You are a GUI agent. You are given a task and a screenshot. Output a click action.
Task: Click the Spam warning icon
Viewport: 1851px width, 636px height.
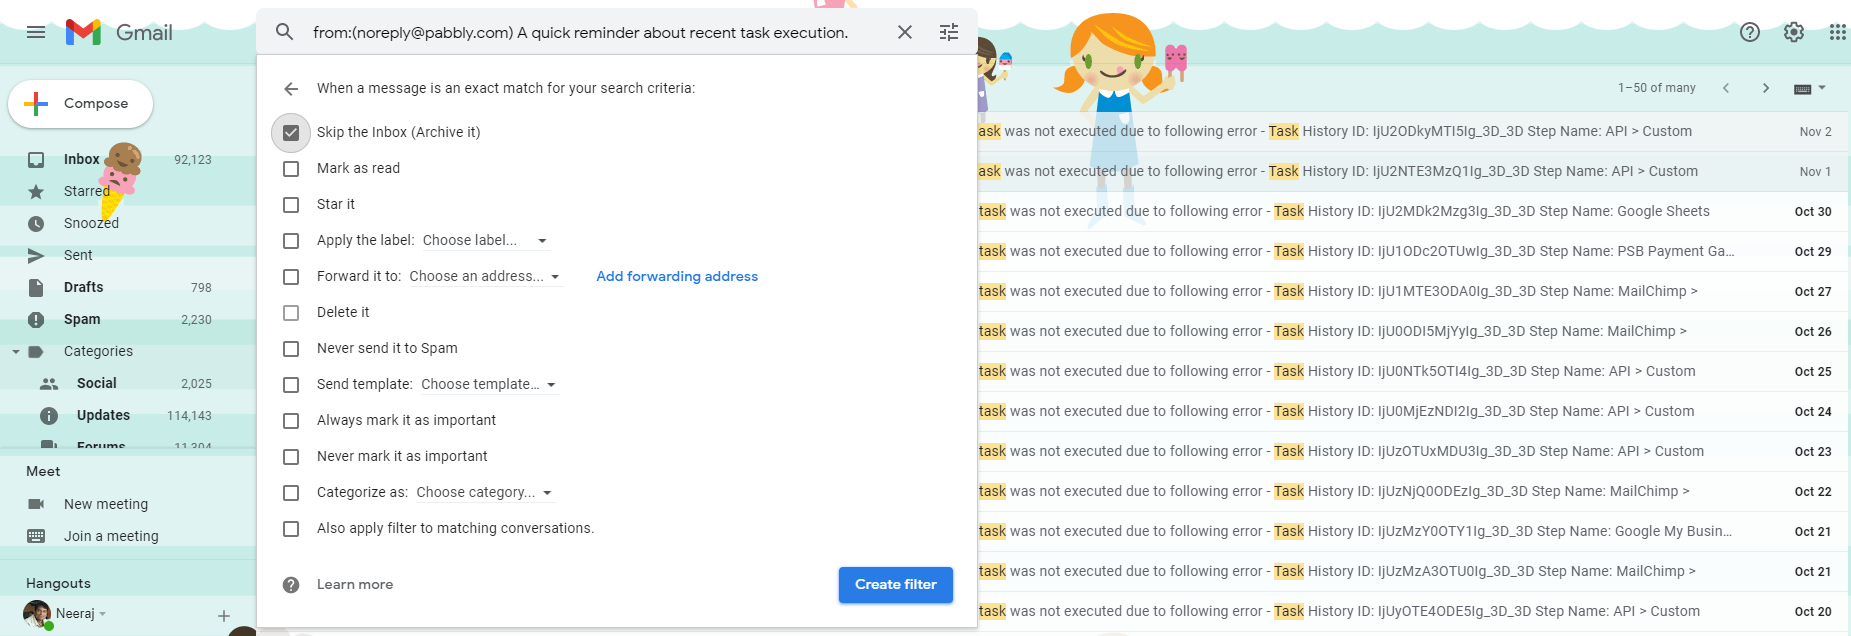pyautogui.click(x=36, y=320)
